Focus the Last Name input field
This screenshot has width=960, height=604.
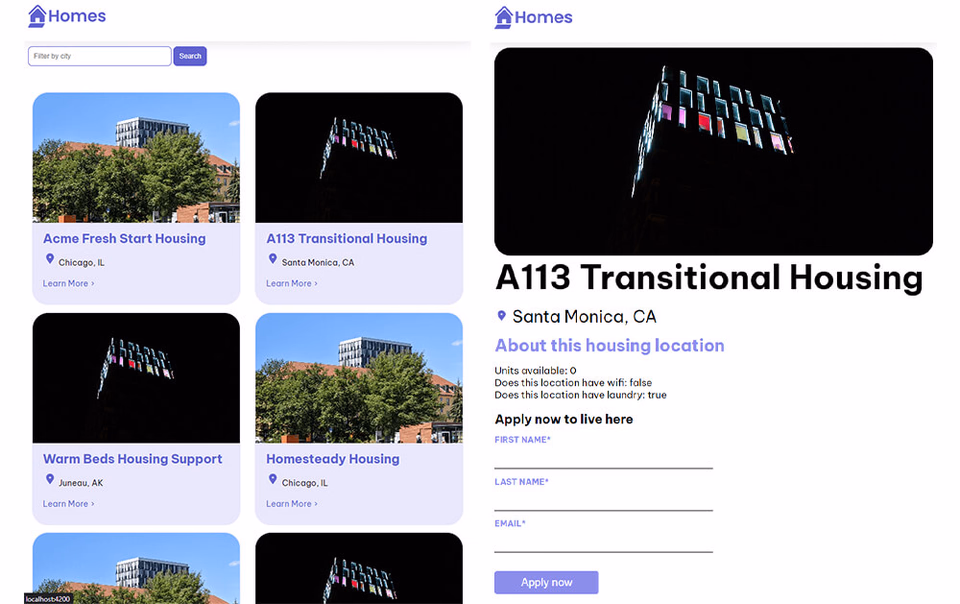pyautogui.click(x=603, y=500)
